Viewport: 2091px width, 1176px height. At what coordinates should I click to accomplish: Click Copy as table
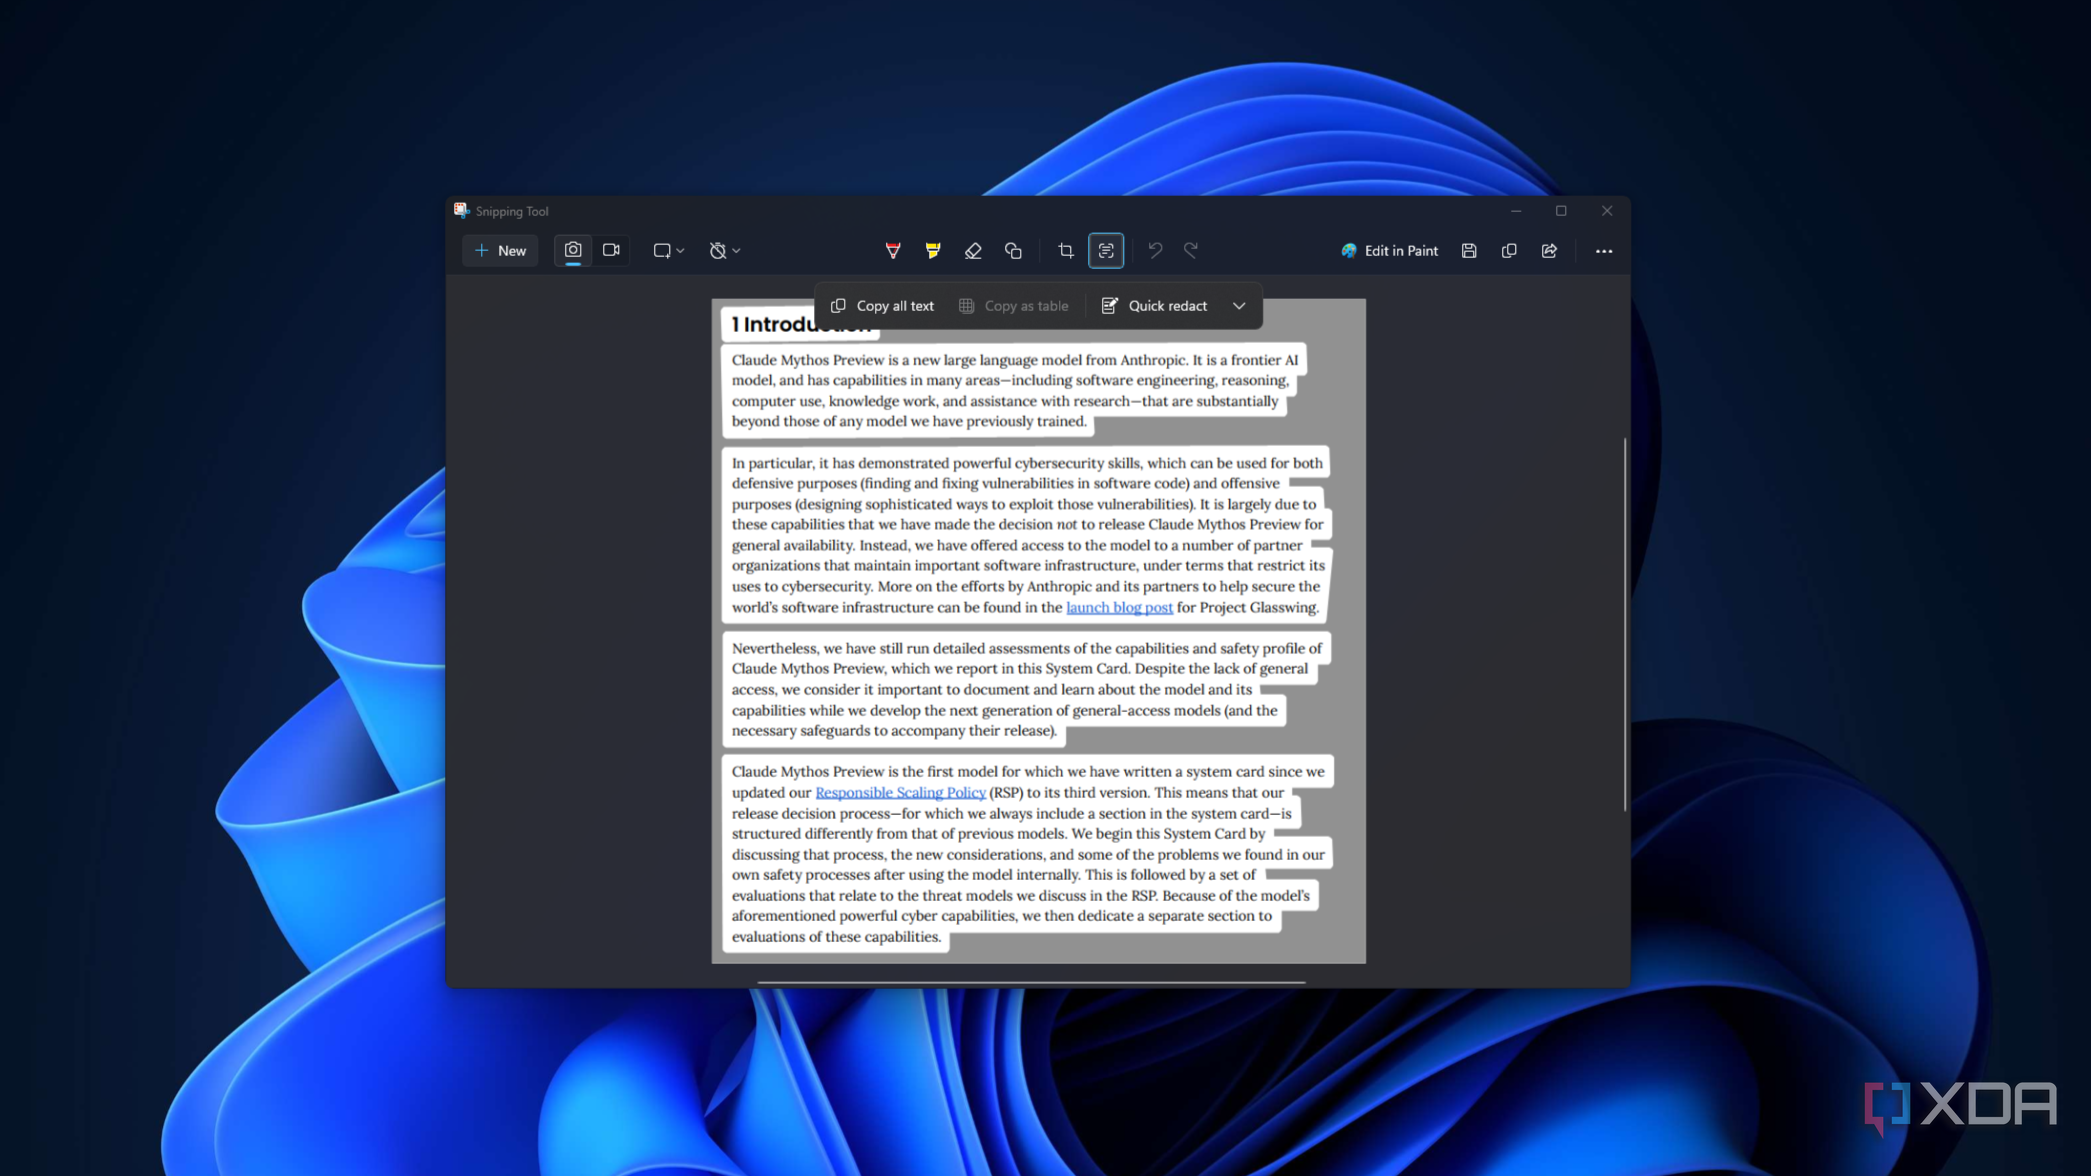tap(1014, 306)
